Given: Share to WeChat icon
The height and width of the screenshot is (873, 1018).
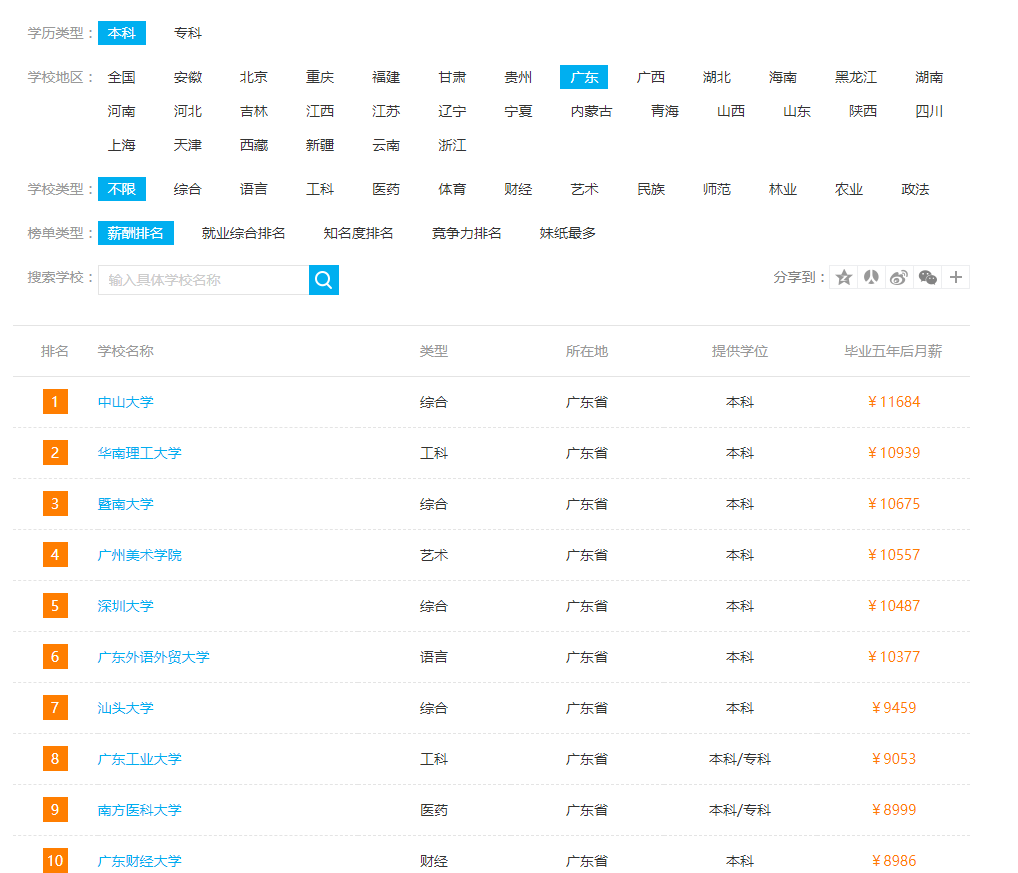Looking at the screenshot, I should [x=927, y=277].
